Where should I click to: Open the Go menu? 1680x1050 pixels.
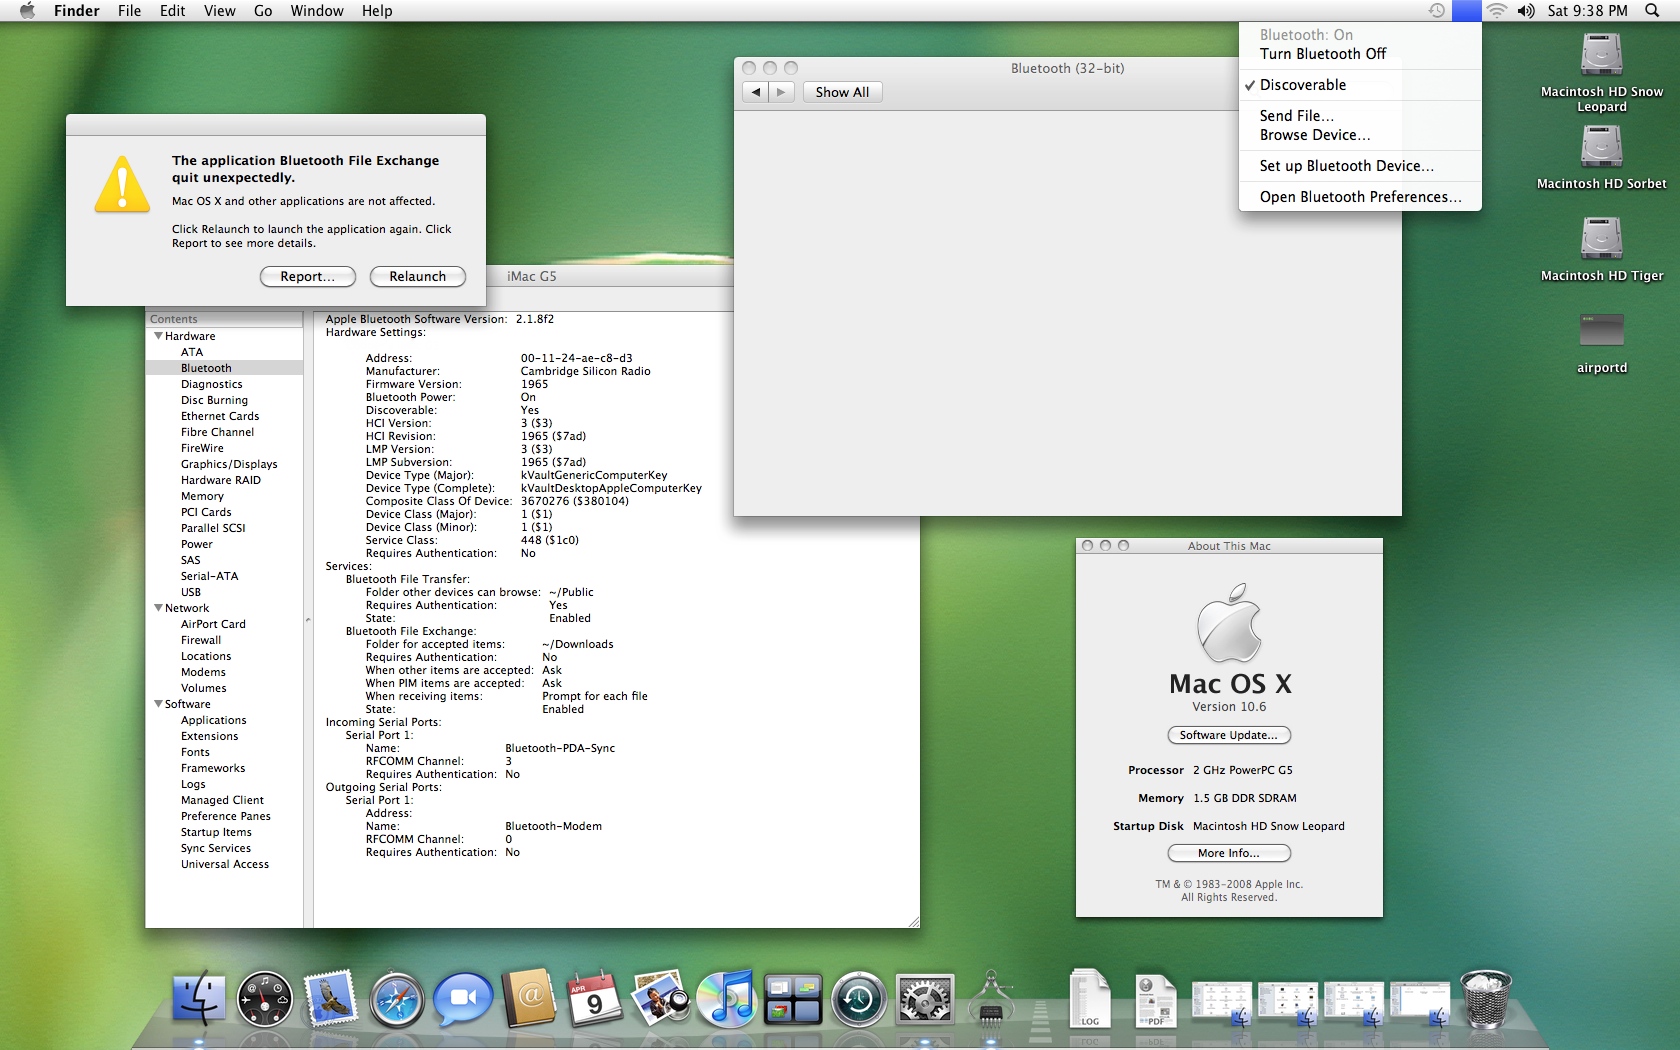263,11
